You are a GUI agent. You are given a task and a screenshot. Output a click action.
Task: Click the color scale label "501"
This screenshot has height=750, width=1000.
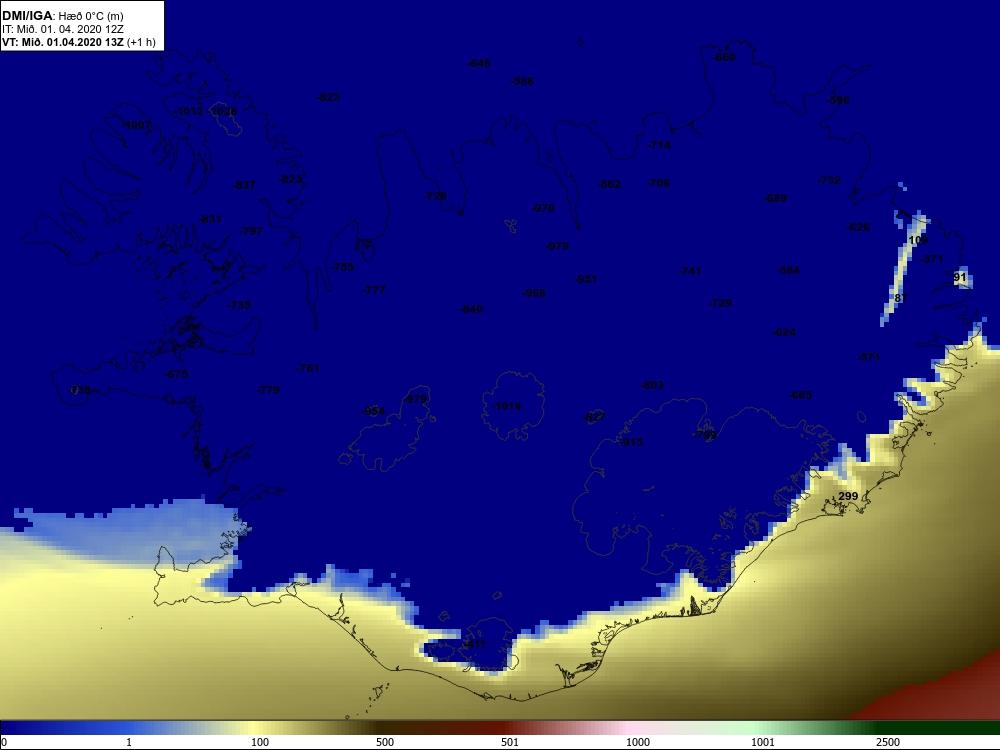[x=510, y=742]
